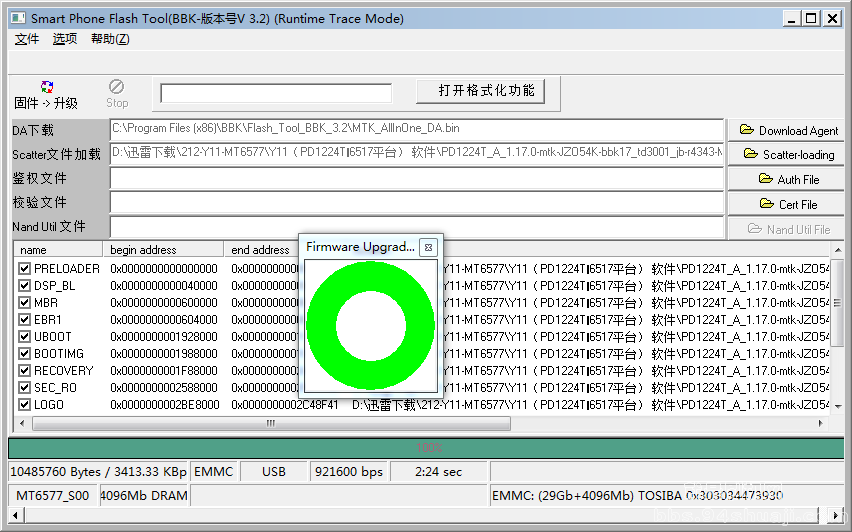Toggle the UBOOT partition checkbox
852x532 pixels.
pos(25,337)
